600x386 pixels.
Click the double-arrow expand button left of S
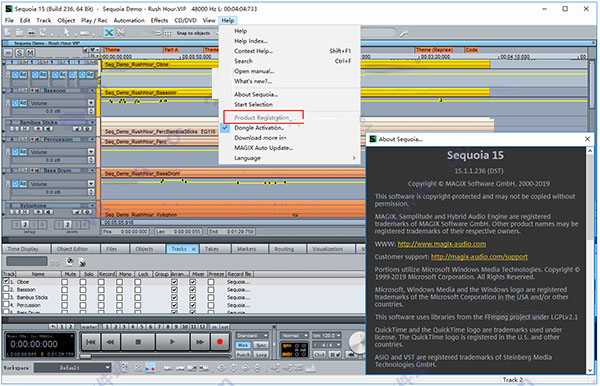coord(8,53)
